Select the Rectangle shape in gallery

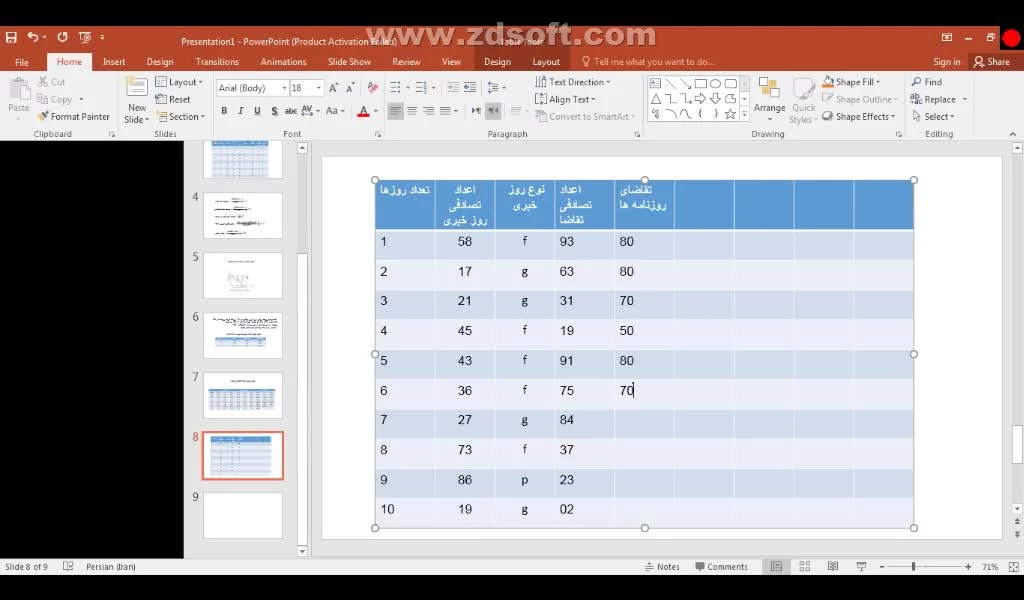coord(701,84)
